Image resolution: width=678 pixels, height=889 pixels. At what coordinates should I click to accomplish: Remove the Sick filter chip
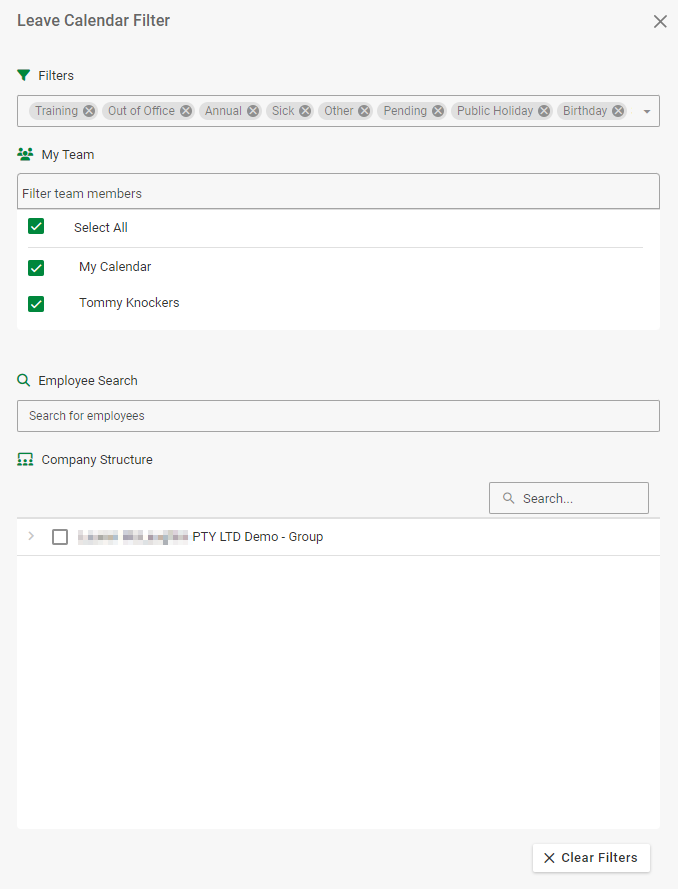point(305,111)
